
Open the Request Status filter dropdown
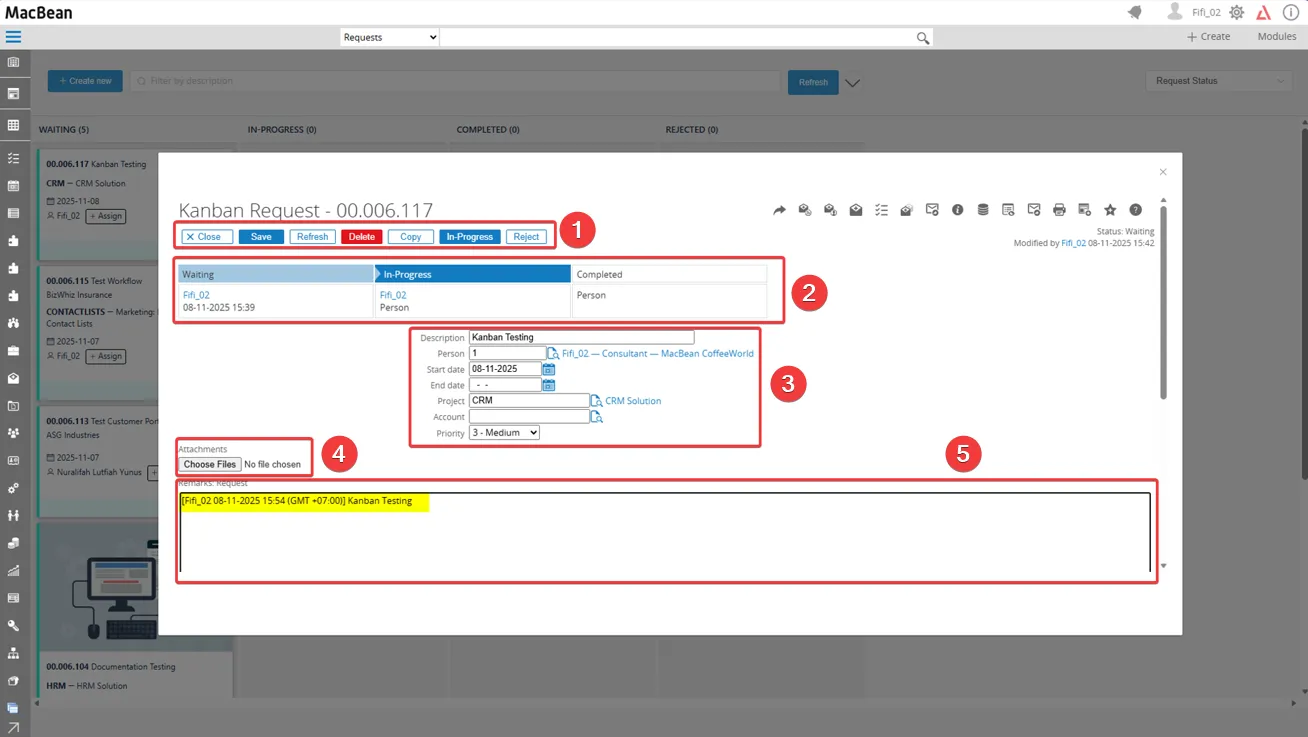(1218, 81)
